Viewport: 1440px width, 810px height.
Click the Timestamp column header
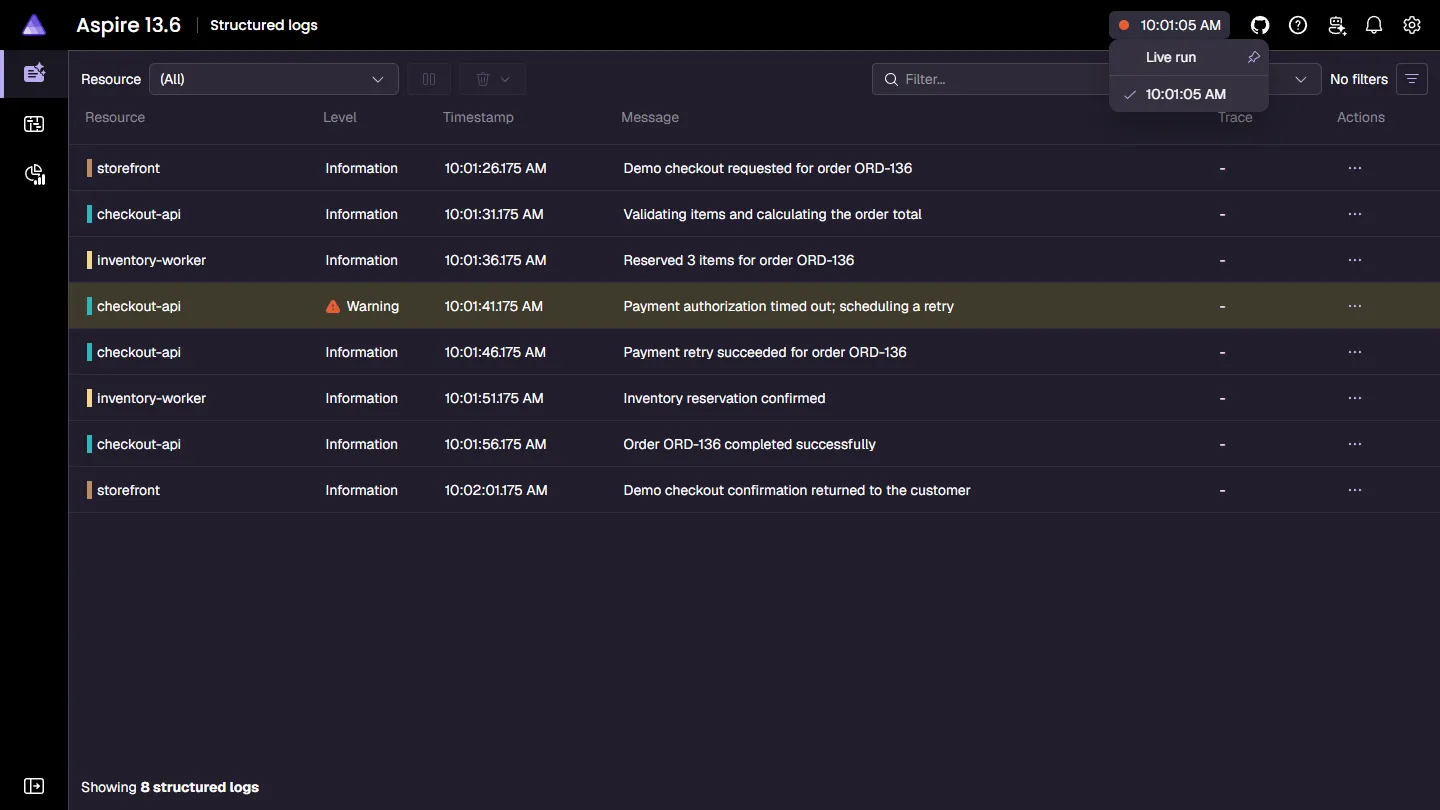[478, 117]
